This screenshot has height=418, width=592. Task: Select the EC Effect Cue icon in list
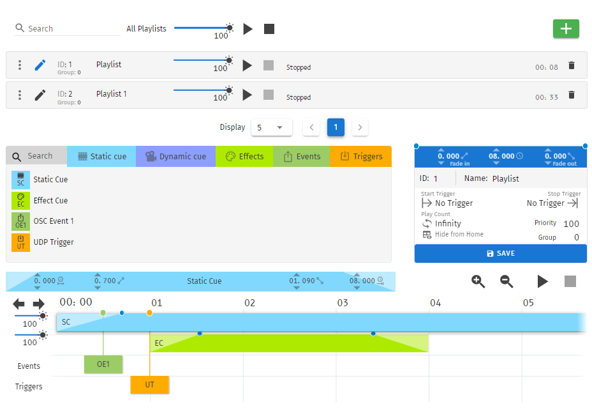(20, 201)
